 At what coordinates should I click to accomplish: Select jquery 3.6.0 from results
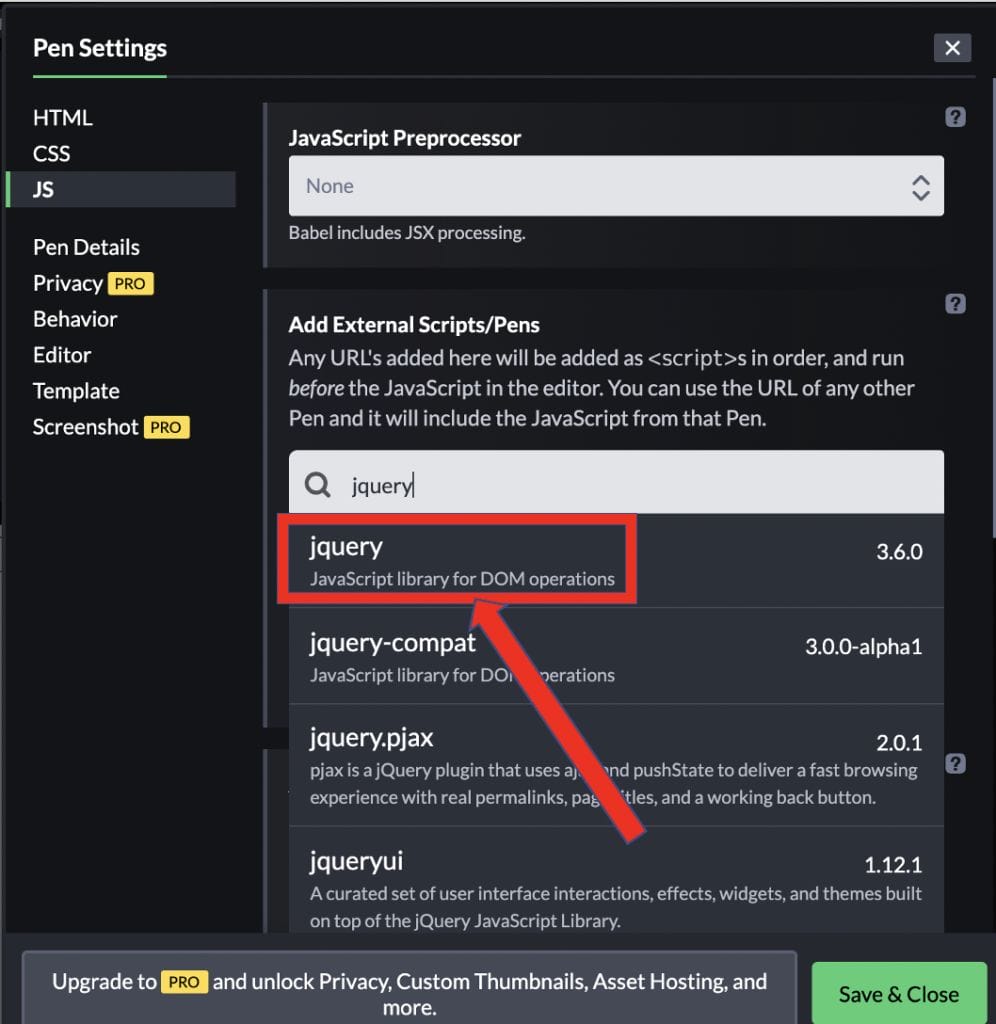pos(615,561)
